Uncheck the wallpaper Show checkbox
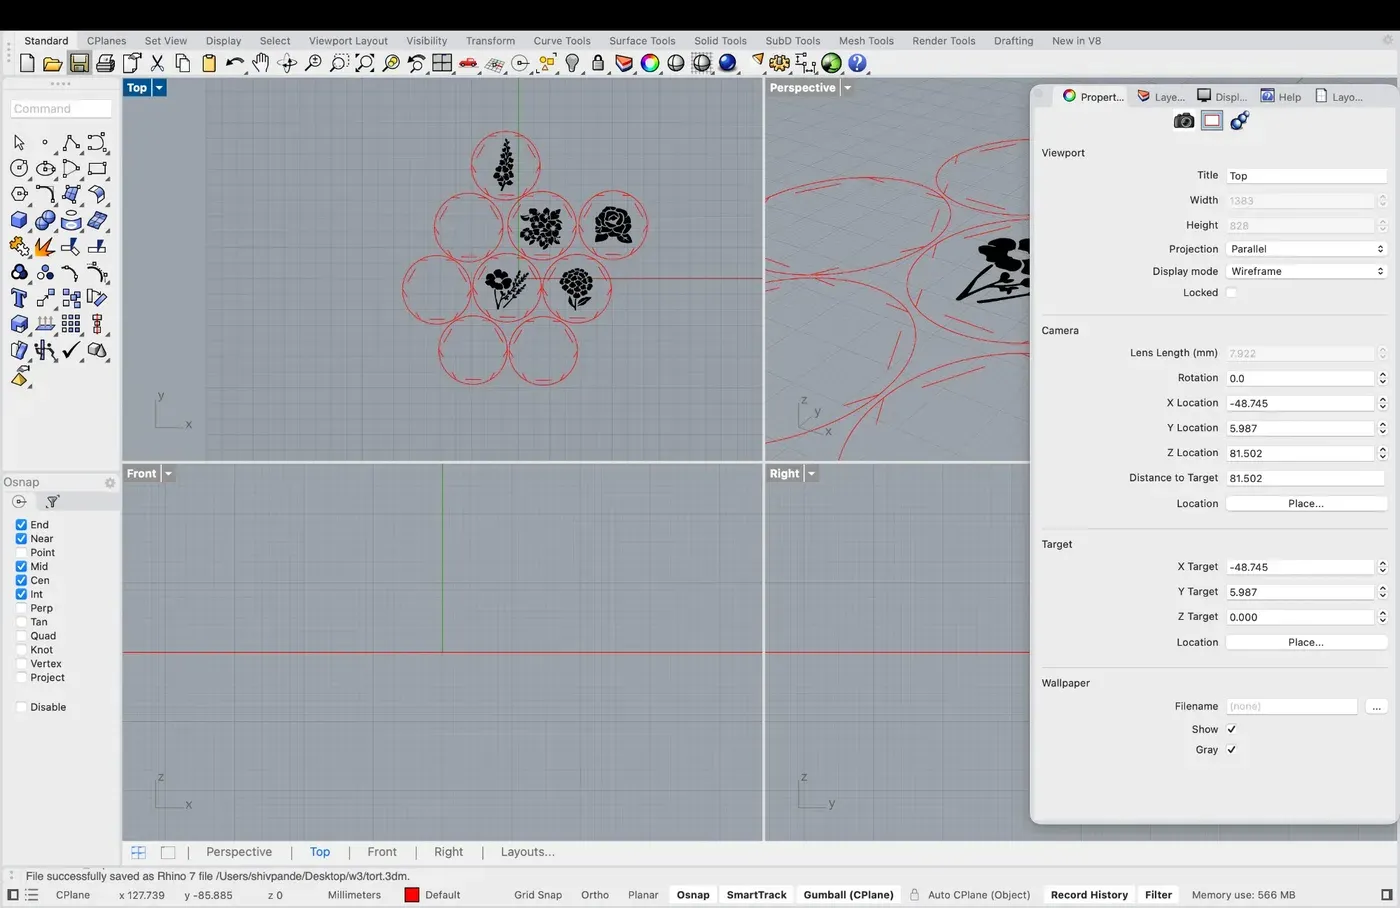The width and height of the screenshot is (1400, 908). [1232, 729]
